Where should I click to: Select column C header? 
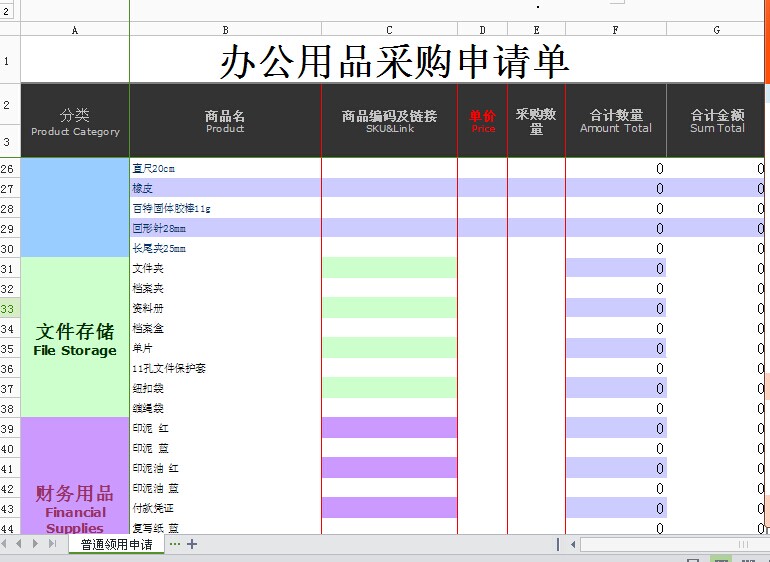pyautogui.click(x=389, y=30)
